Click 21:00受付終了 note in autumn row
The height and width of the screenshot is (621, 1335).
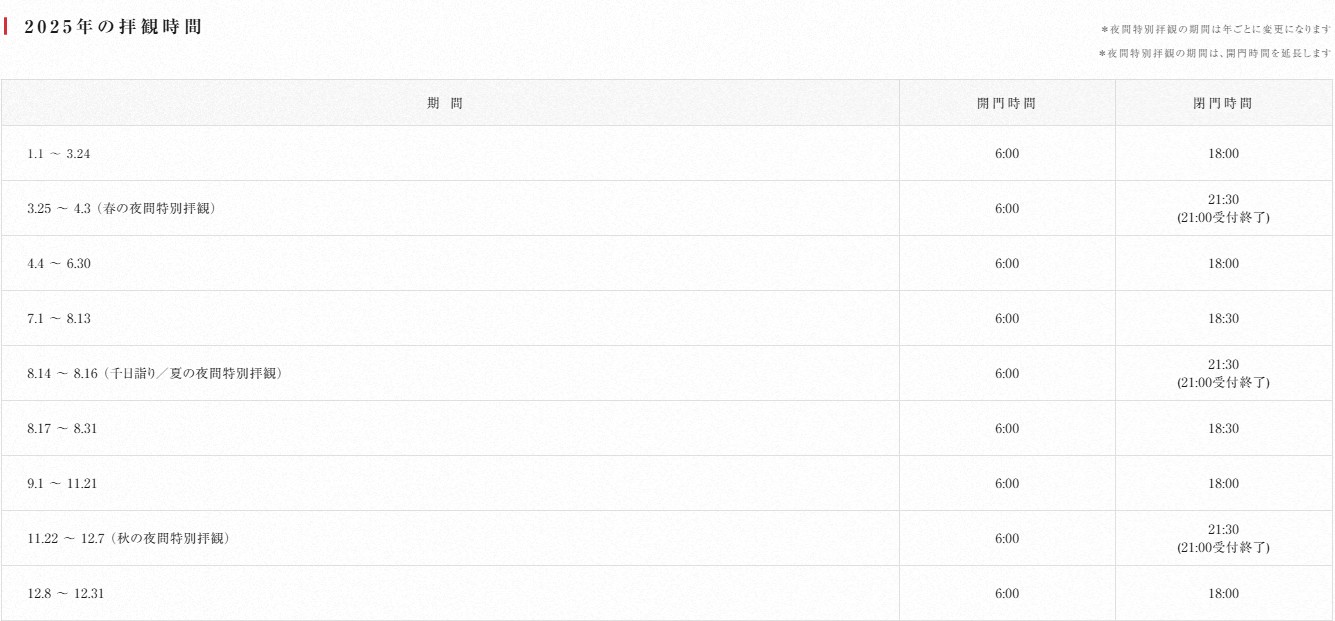(x=1223, y=547)
